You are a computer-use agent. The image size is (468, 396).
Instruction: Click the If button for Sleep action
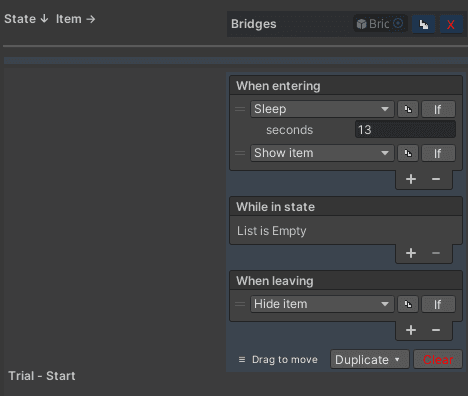(x=438, y=109)
